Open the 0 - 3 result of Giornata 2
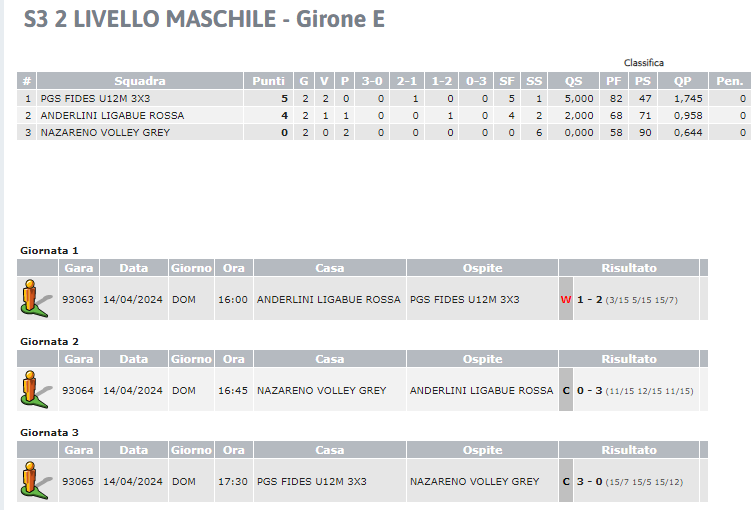Viewport: 752px width, 510px height. tap(589, 391)
